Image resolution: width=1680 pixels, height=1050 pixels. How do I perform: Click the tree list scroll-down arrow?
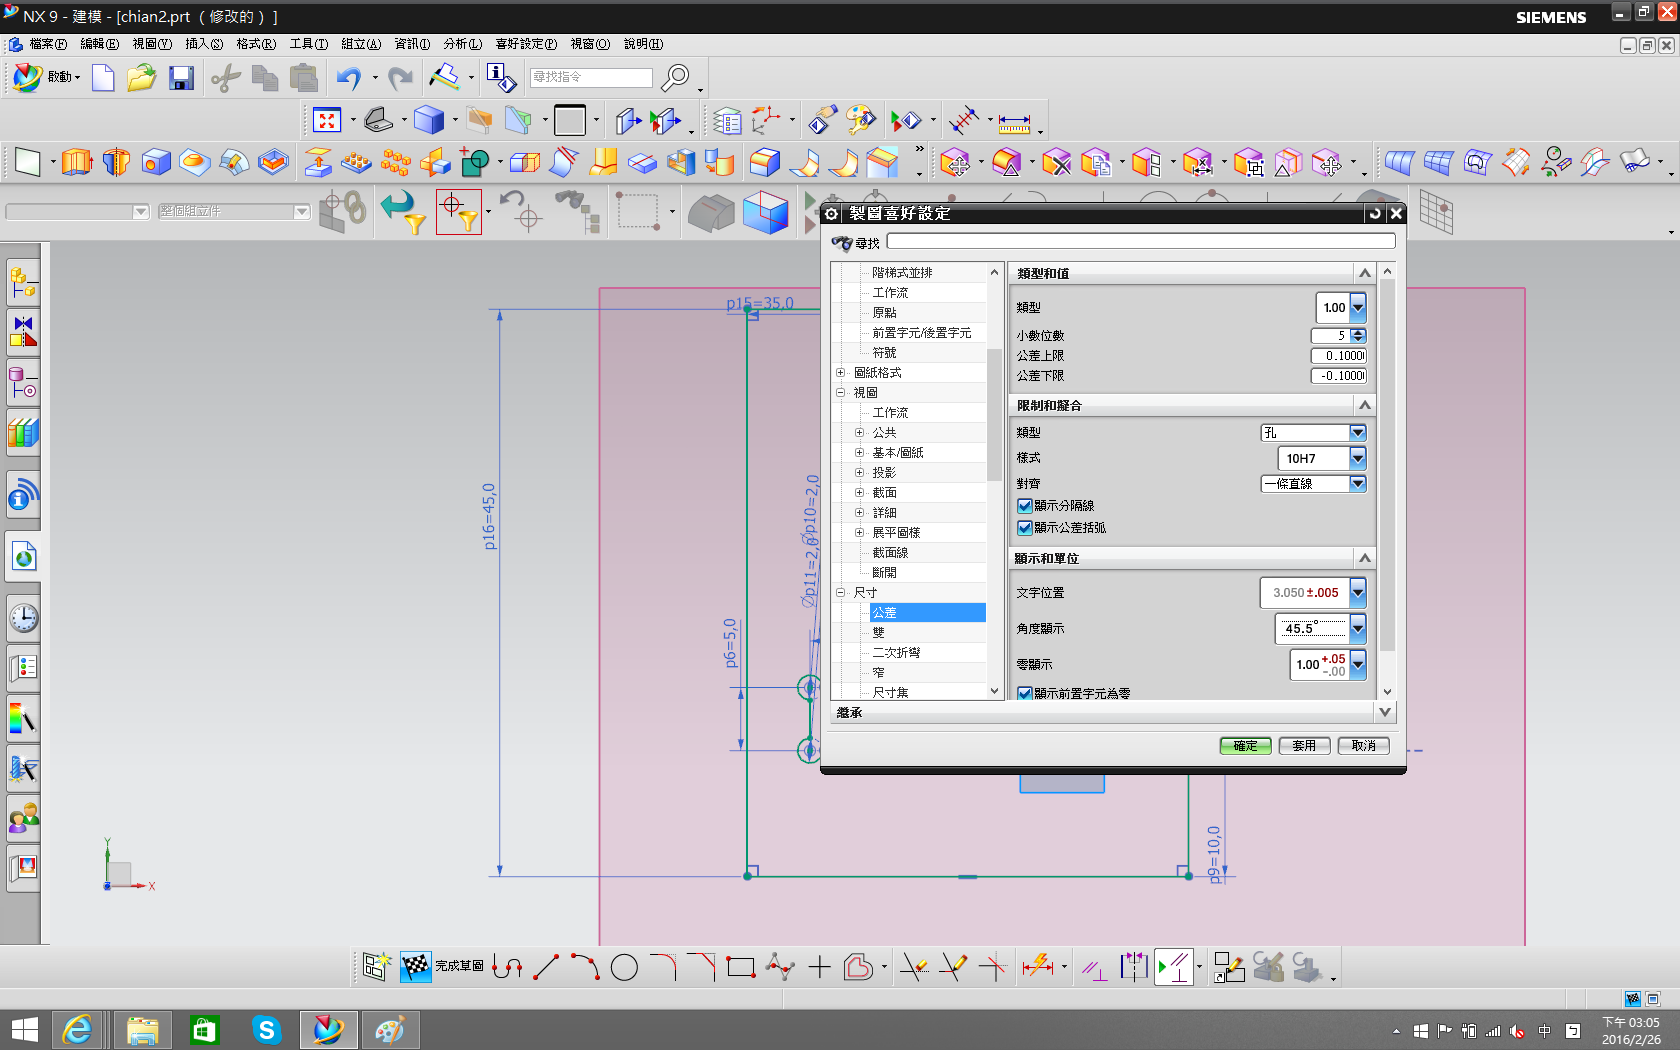tap(994, 691)
